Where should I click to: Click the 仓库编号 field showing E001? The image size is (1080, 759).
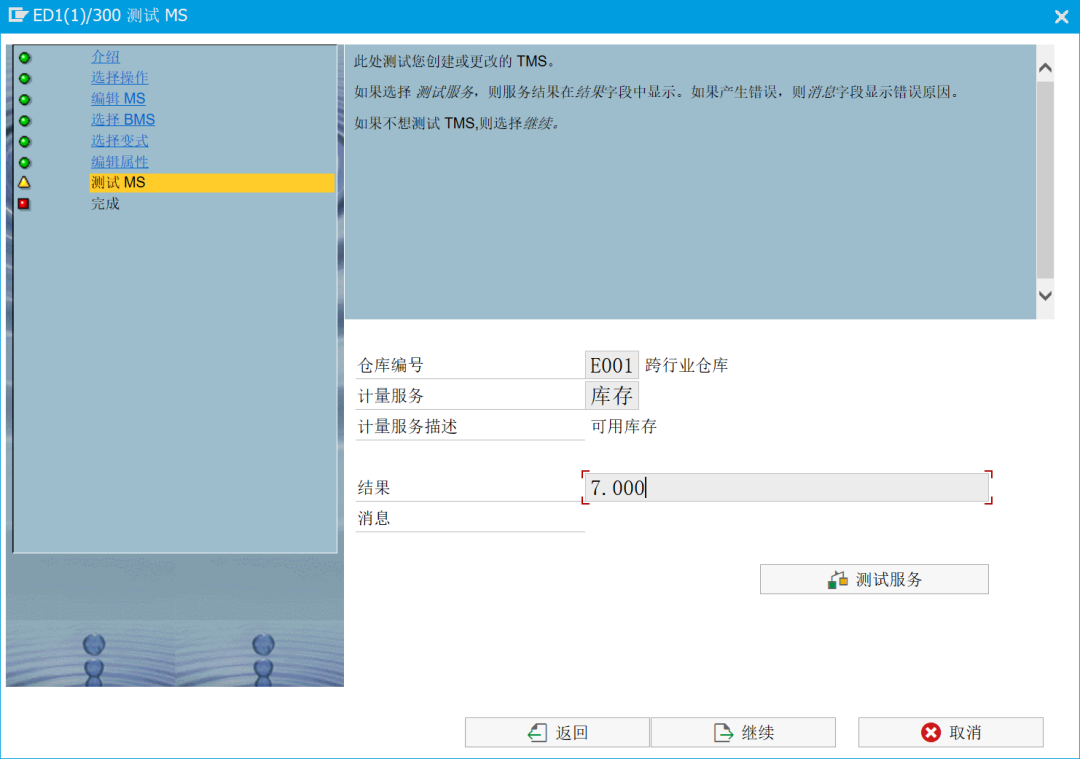[612, 365]
